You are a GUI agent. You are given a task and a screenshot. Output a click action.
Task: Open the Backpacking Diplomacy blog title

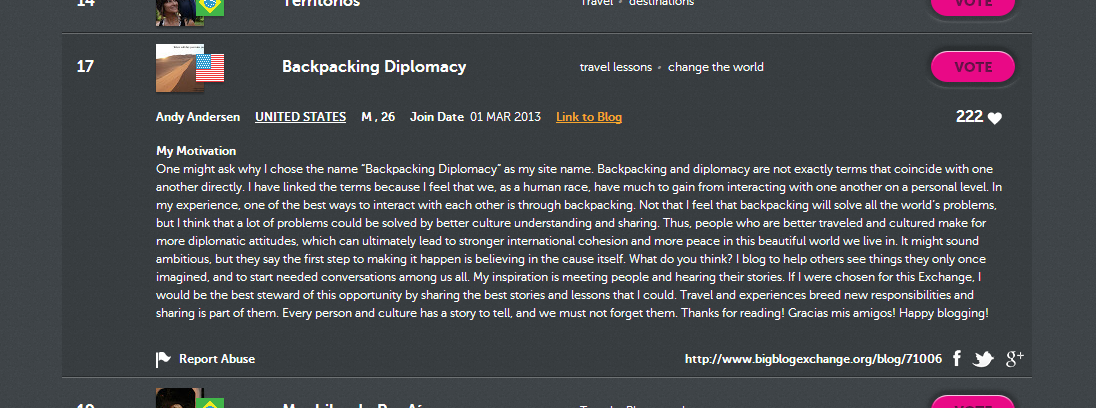[374, 67]
